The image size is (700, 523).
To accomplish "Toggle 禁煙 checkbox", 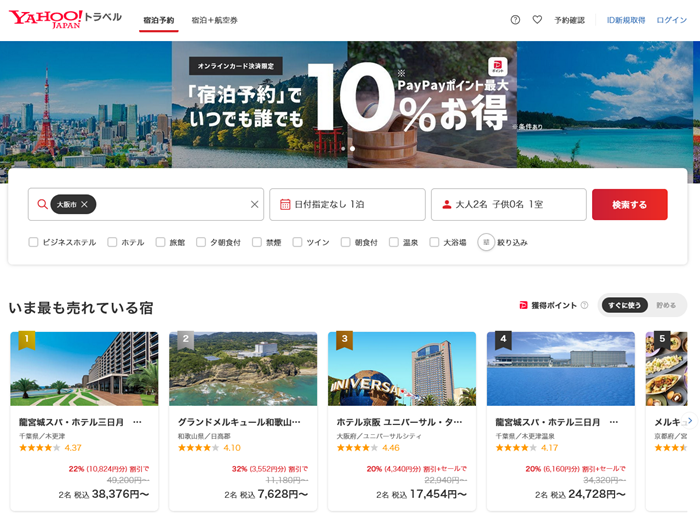I will click(257, 242).
